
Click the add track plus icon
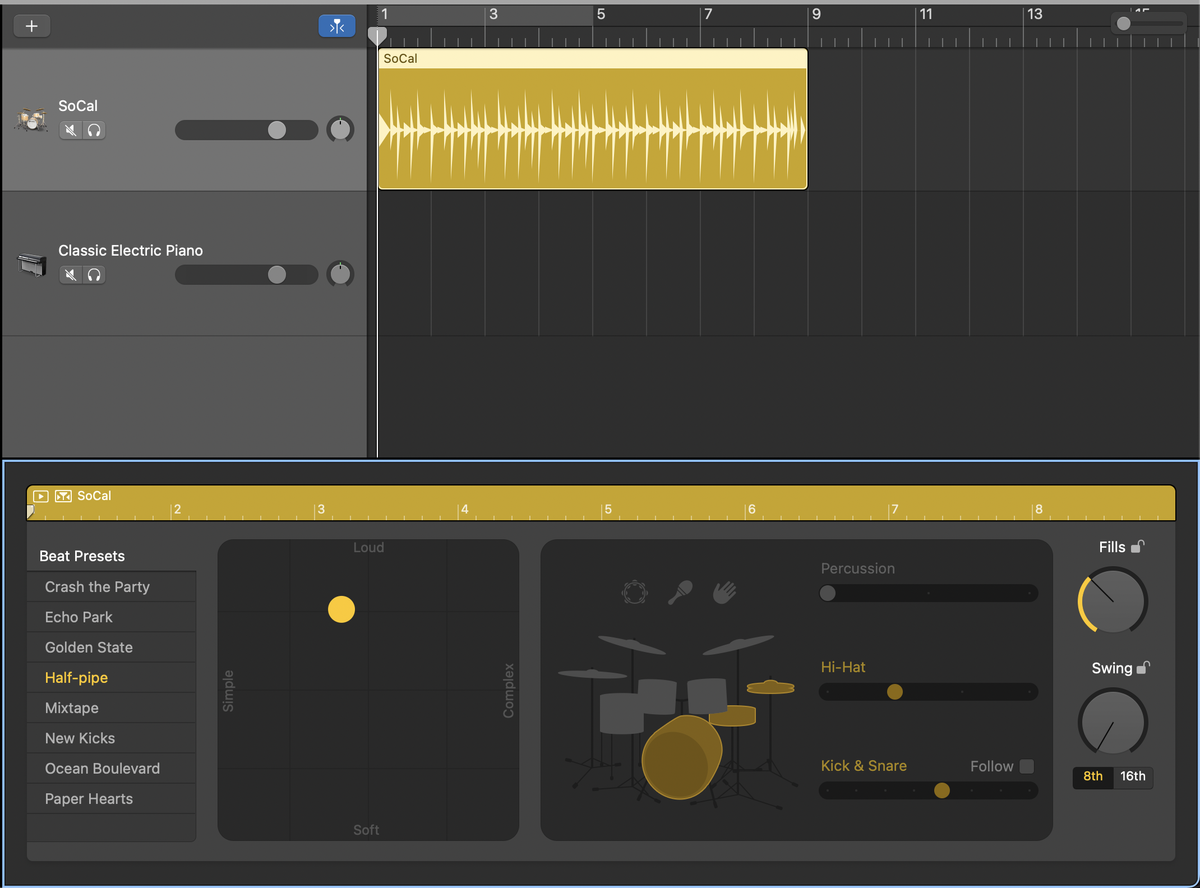(31, 25)
